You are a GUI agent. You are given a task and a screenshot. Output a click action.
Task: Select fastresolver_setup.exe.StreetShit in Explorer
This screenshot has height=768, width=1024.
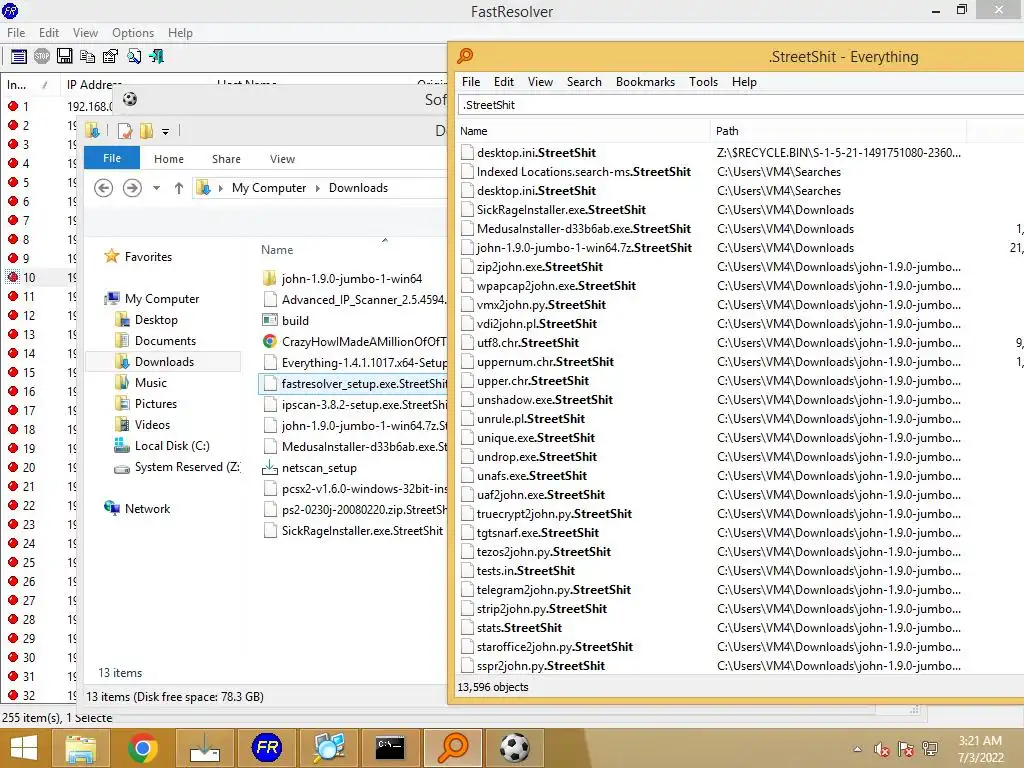tap(353, 384)
